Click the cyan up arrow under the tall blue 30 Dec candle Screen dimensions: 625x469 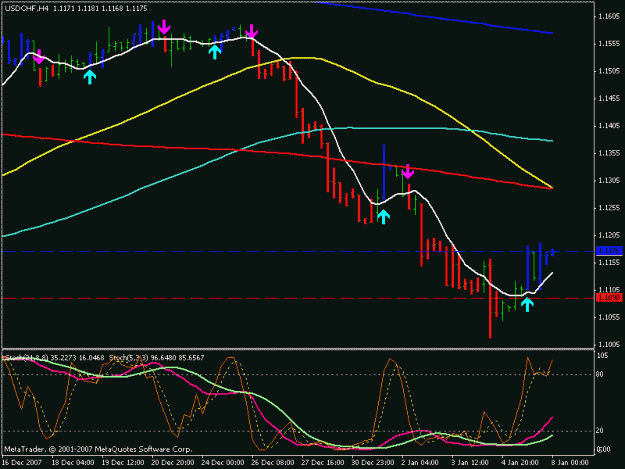click(383, 217)
